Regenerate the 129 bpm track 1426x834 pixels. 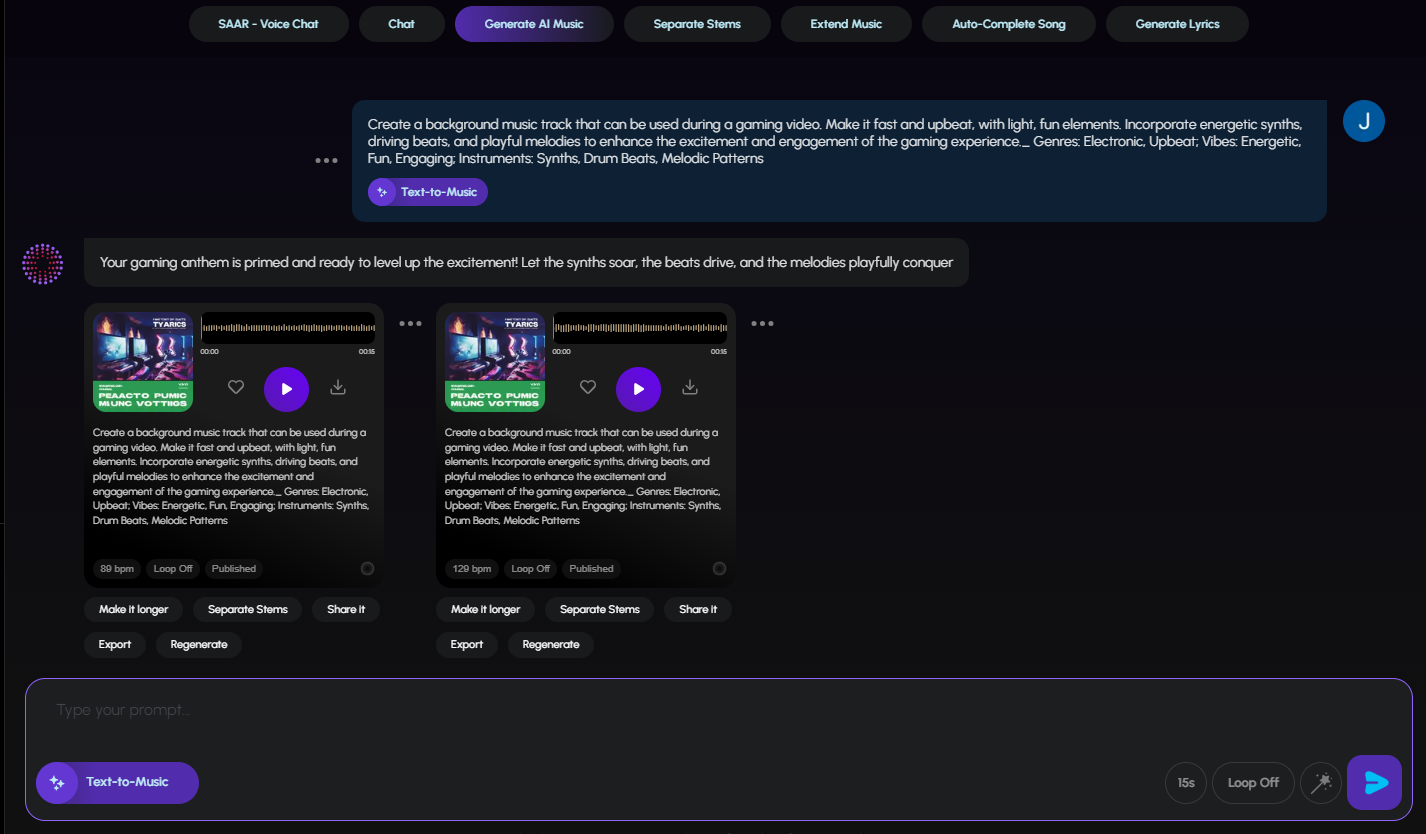[x=551, y=645]
